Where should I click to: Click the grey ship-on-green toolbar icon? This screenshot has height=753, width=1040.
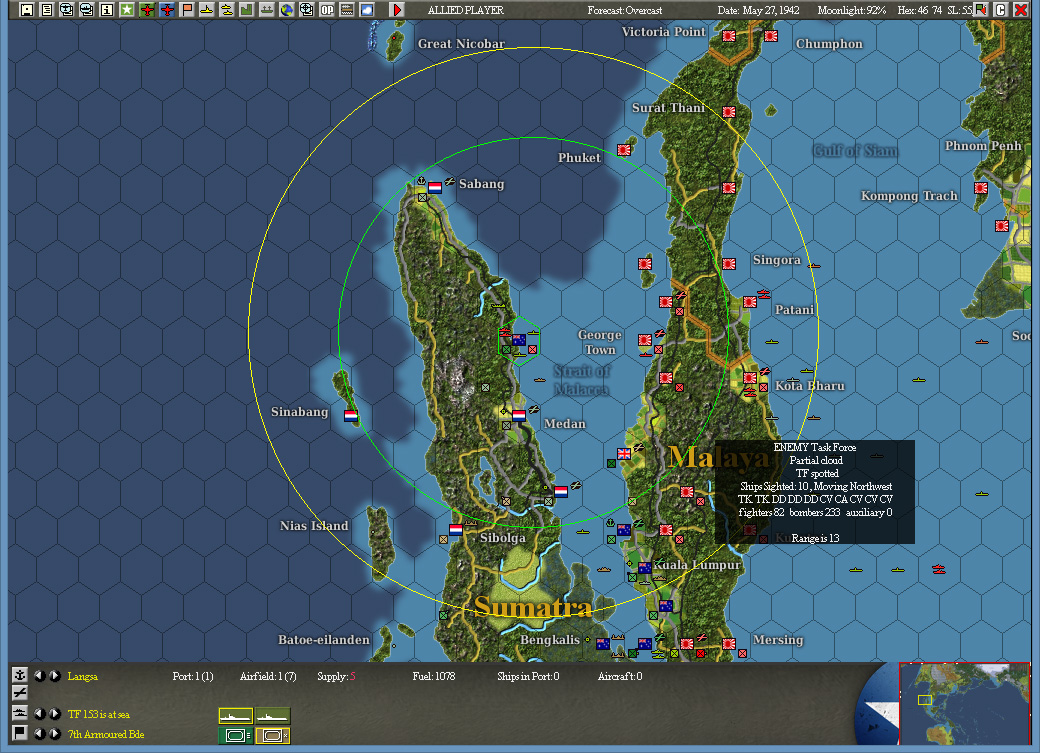coord(266,9)
